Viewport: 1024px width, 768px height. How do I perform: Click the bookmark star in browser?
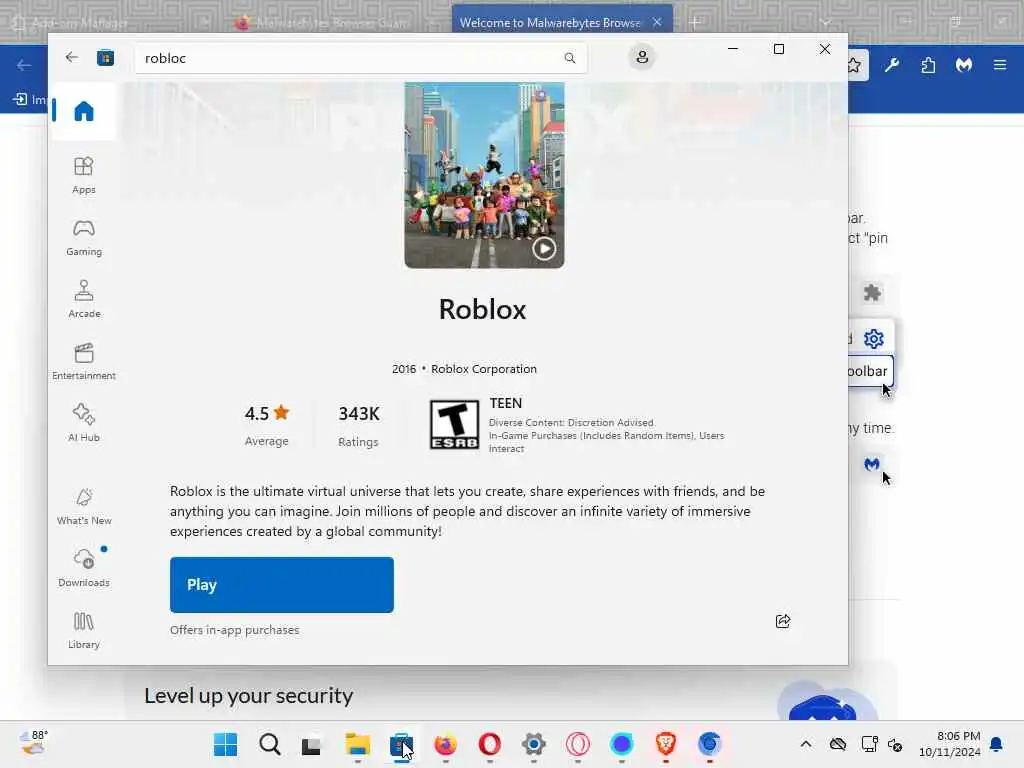coord(856,65)
